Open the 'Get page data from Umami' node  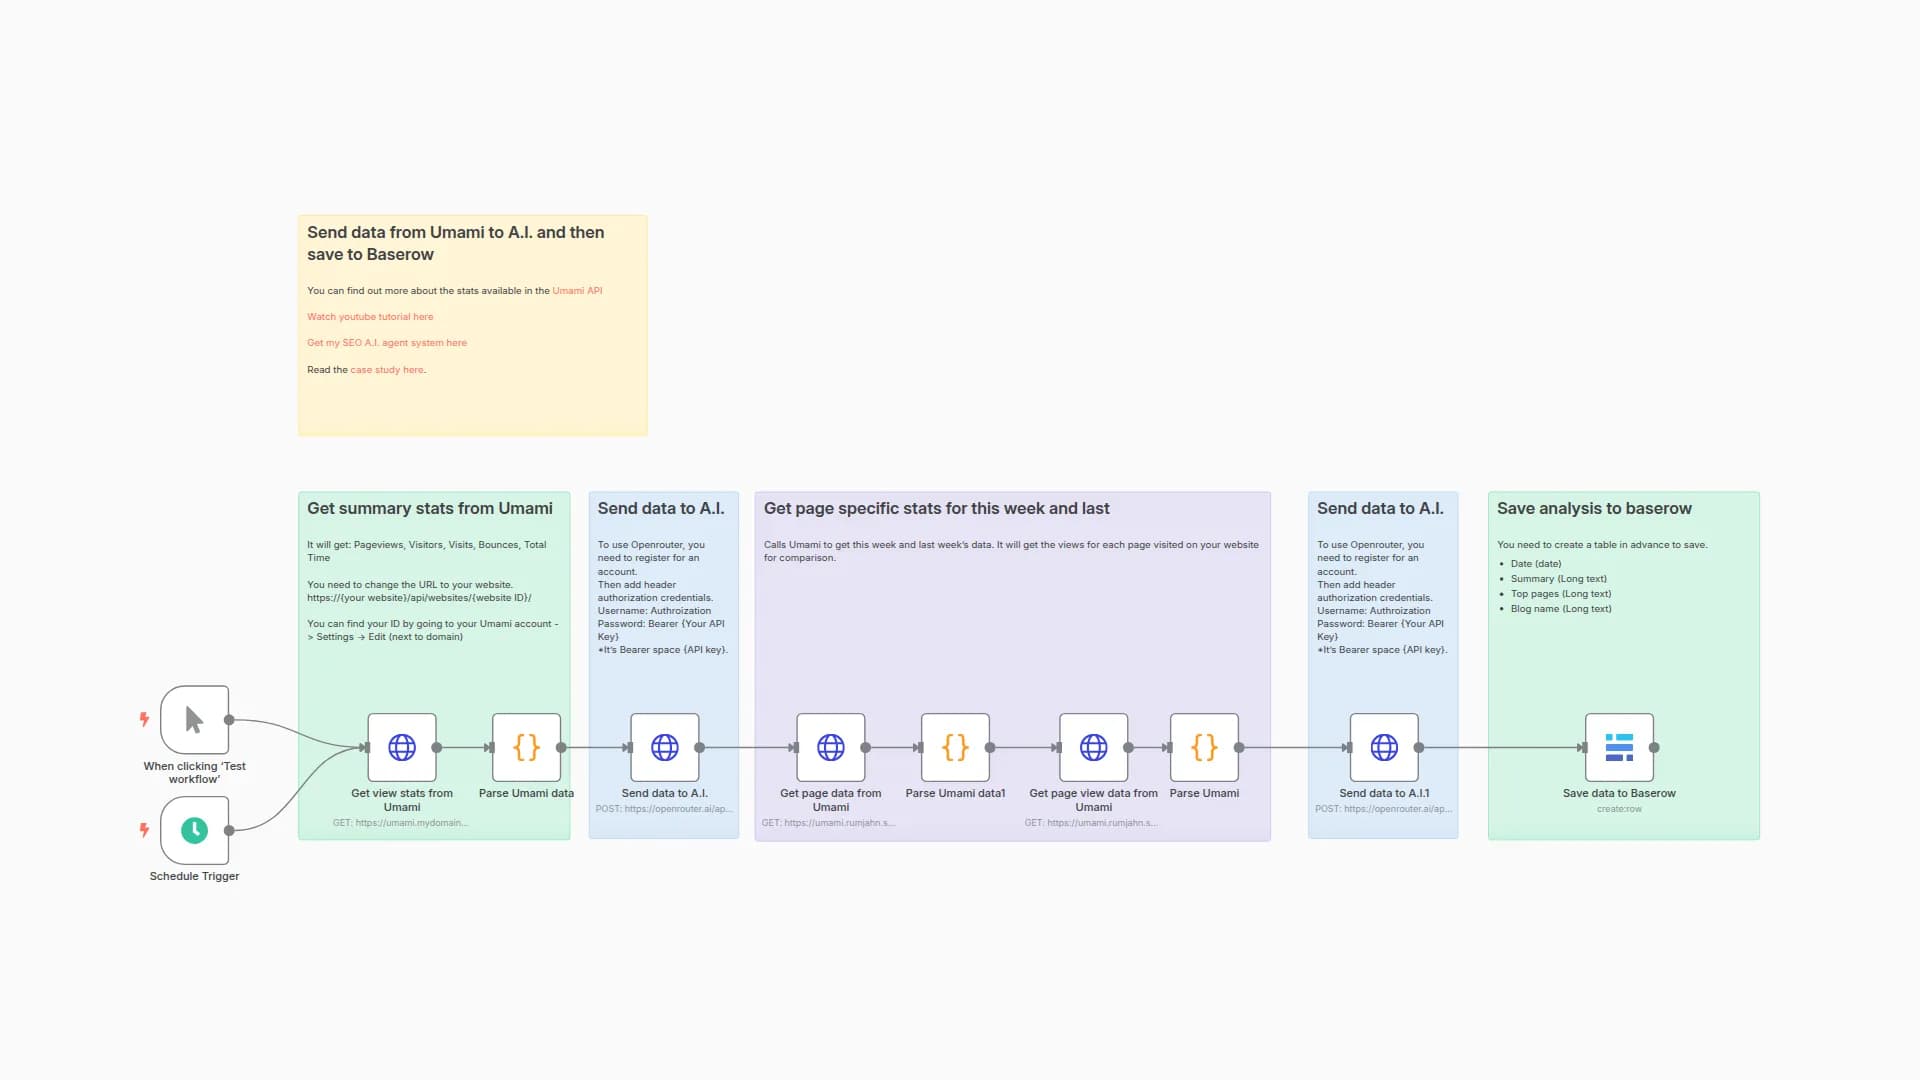click(831, 747)
